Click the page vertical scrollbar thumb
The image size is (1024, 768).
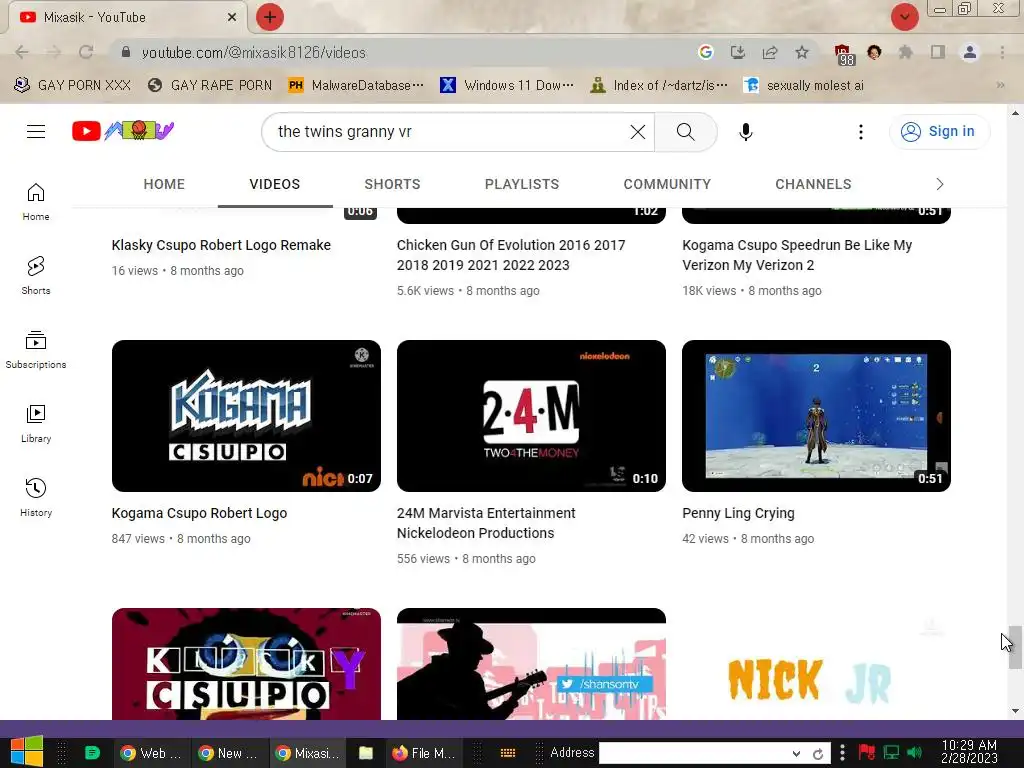pyautogui.click(x=1015, y=647)
